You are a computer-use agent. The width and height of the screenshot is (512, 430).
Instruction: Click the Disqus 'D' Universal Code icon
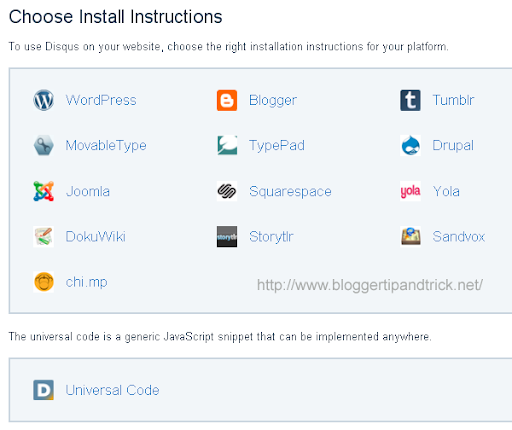click(43, 390)
